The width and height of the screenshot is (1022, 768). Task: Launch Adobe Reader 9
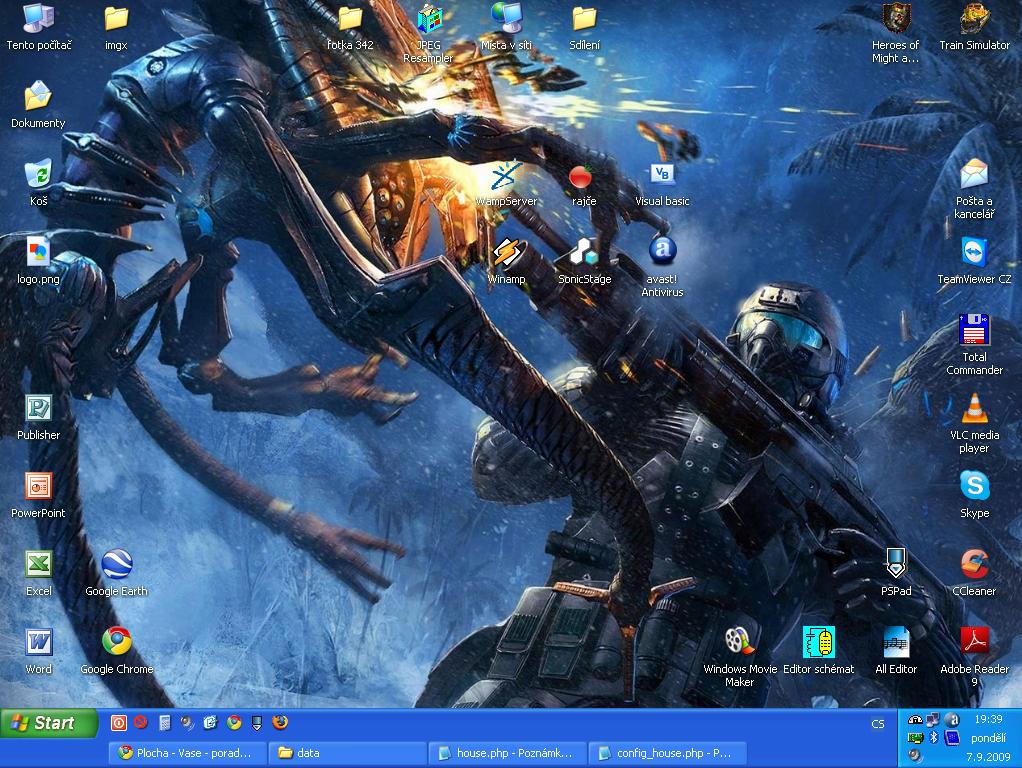point(974,657)
